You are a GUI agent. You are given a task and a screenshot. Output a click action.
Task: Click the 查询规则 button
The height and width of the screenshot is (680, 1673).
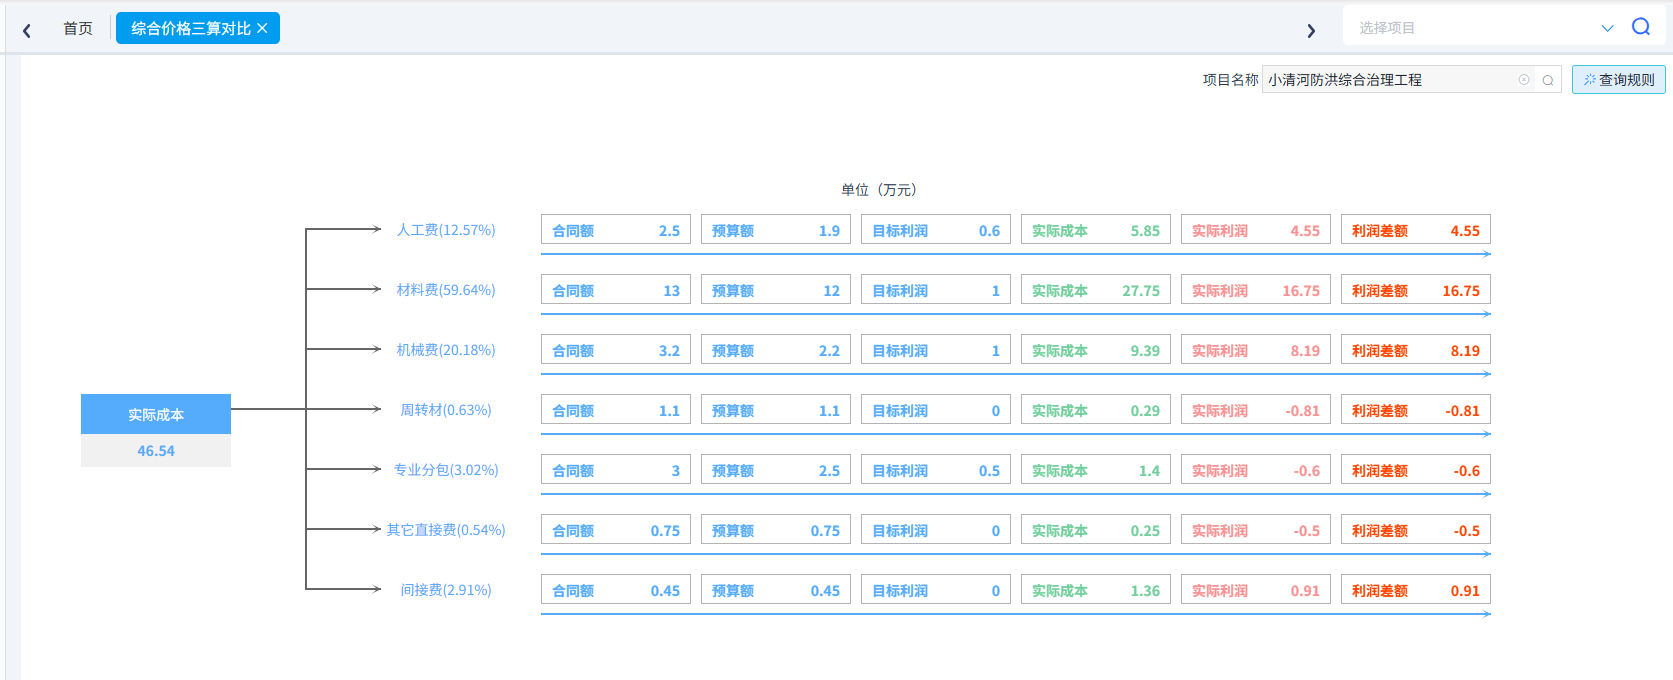coord(1618,80)
